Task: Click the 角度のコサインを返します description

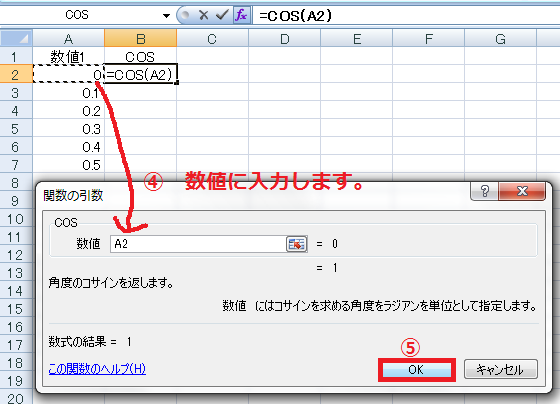Action: [111, 283]
